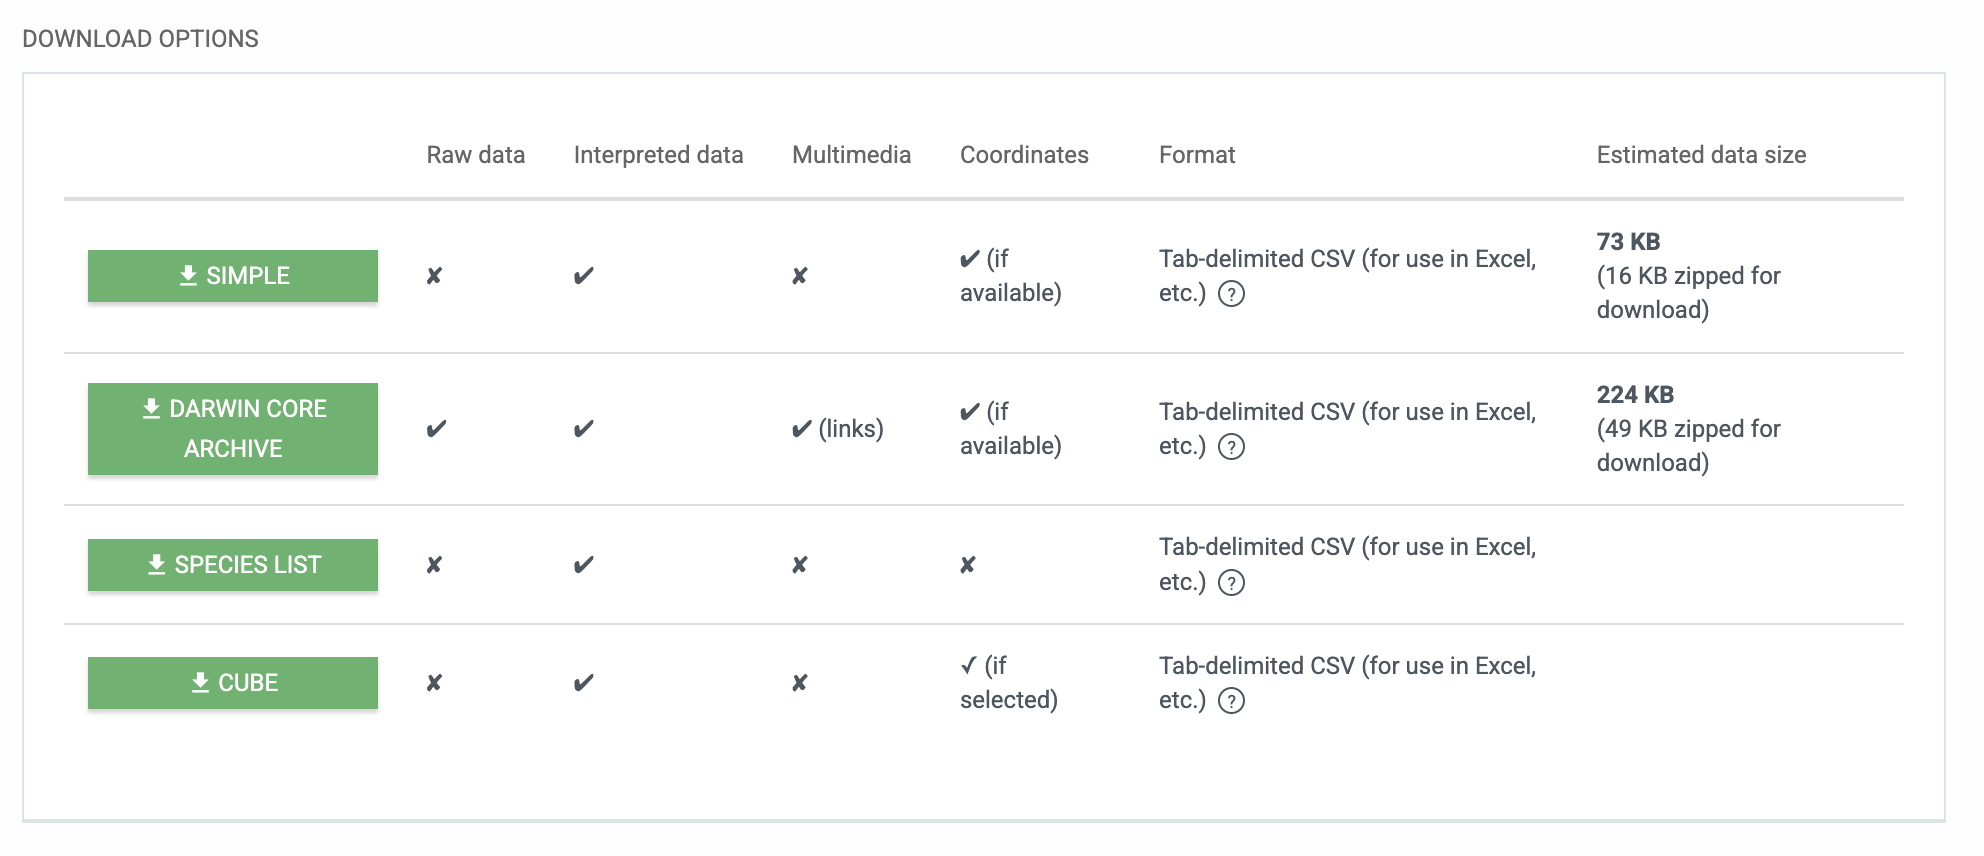Open format help icon in Darwin Core row
Viewport: 1984px width, 856px height.
tap(1231, 447)
